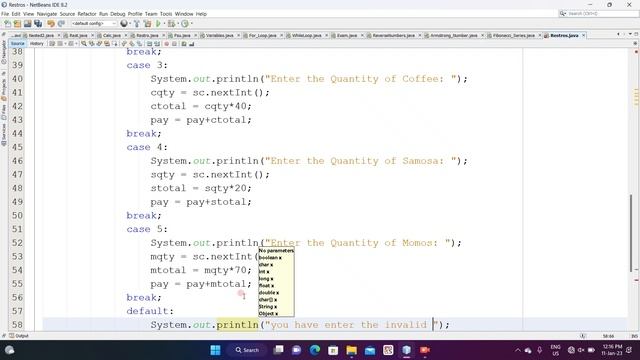Open the Navigate menu
Viewport: 640px width, 360px height.
coord(47,14)
